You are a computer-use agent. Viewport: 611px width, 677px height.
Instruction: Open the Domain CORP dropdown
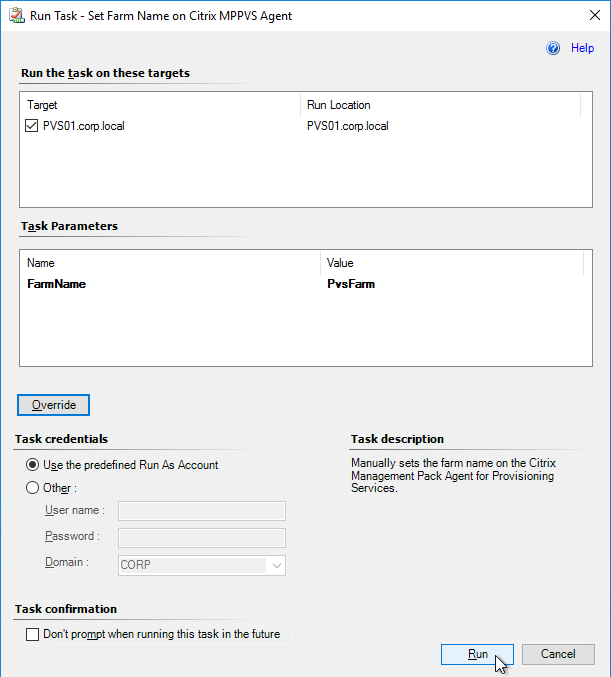202,565
